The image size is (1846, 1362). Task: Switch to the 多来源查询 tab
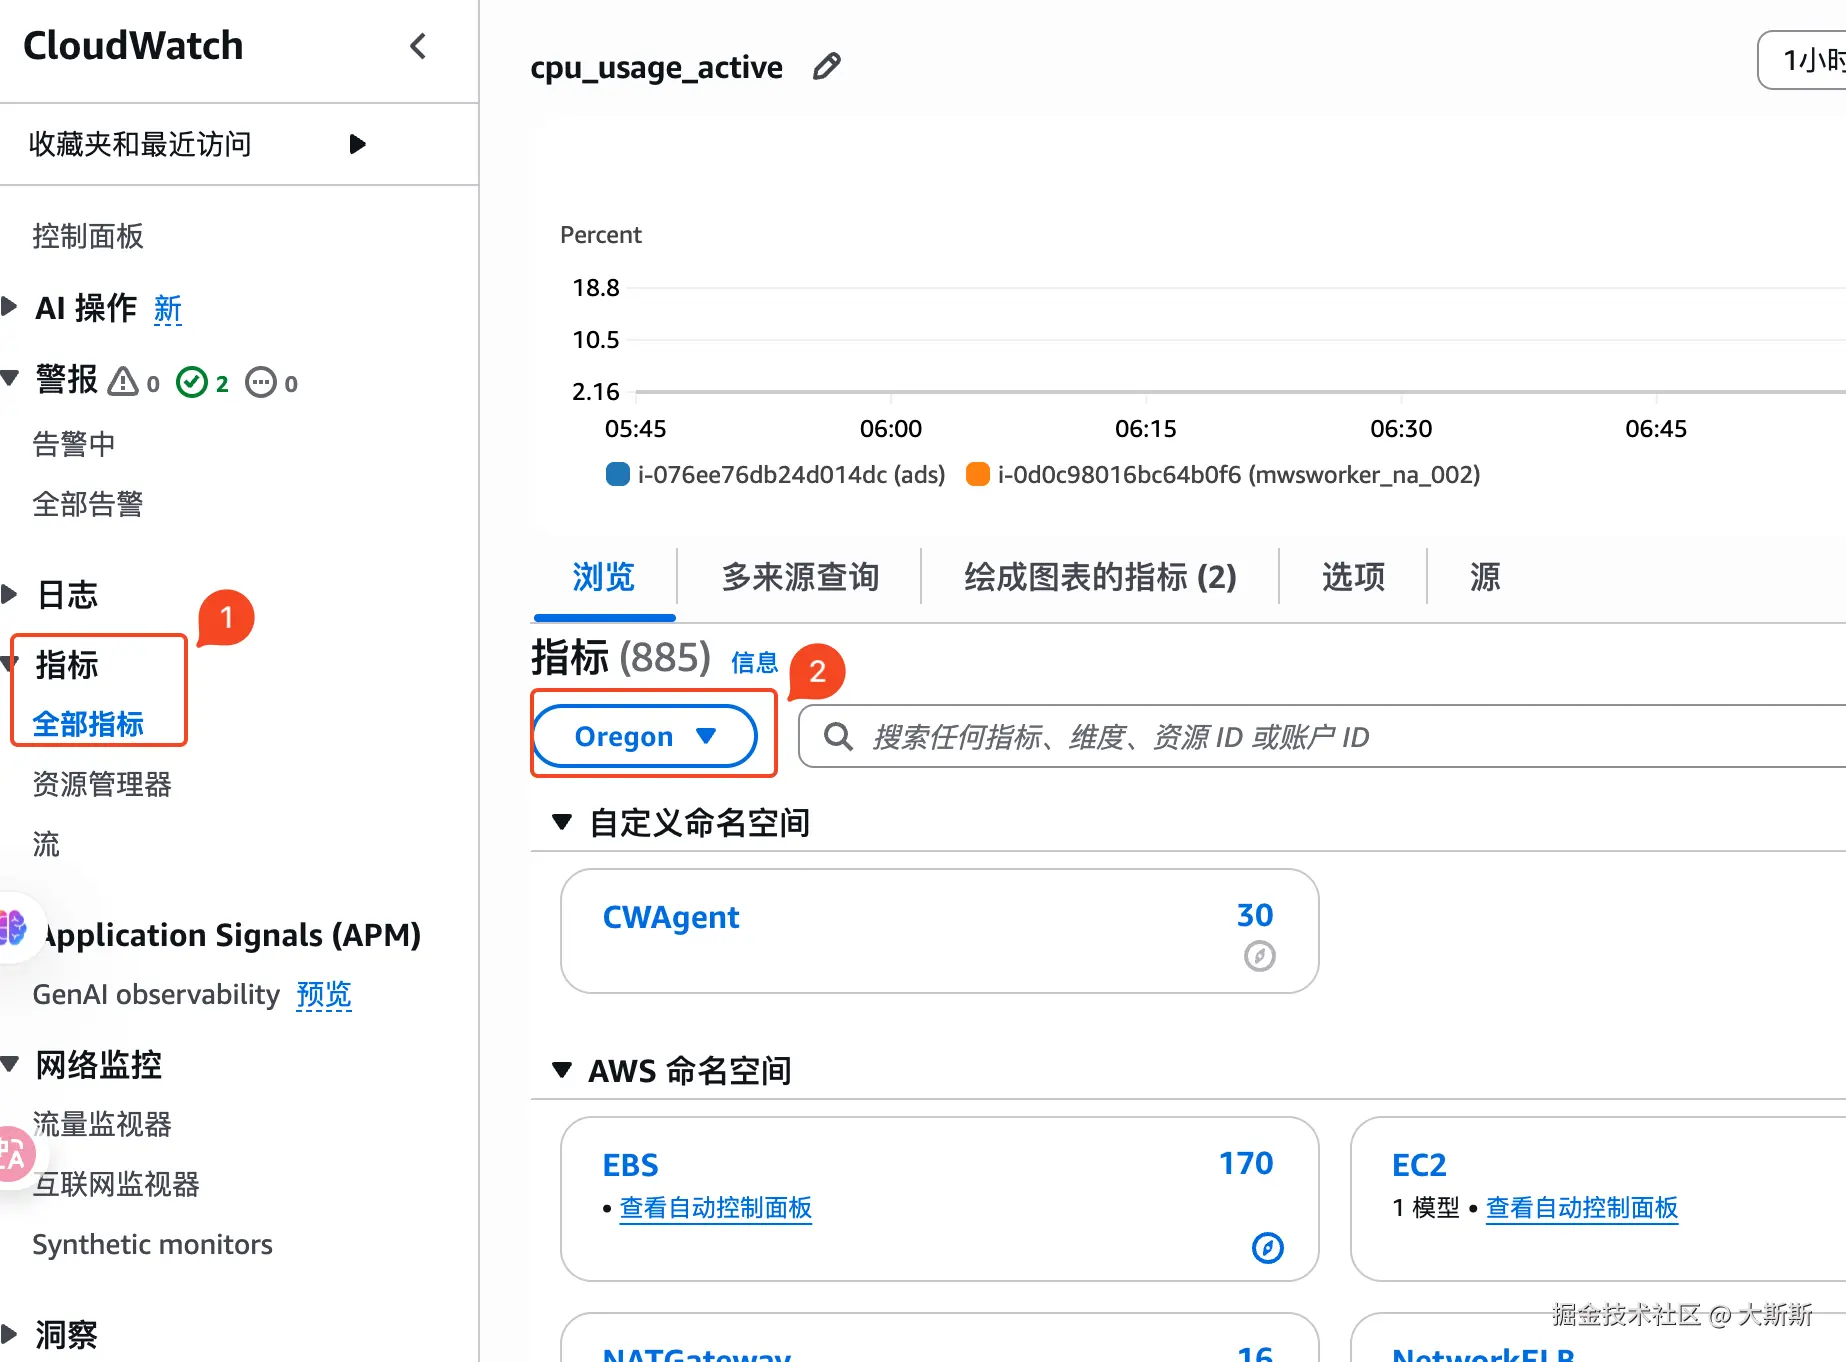click(800, 577)
